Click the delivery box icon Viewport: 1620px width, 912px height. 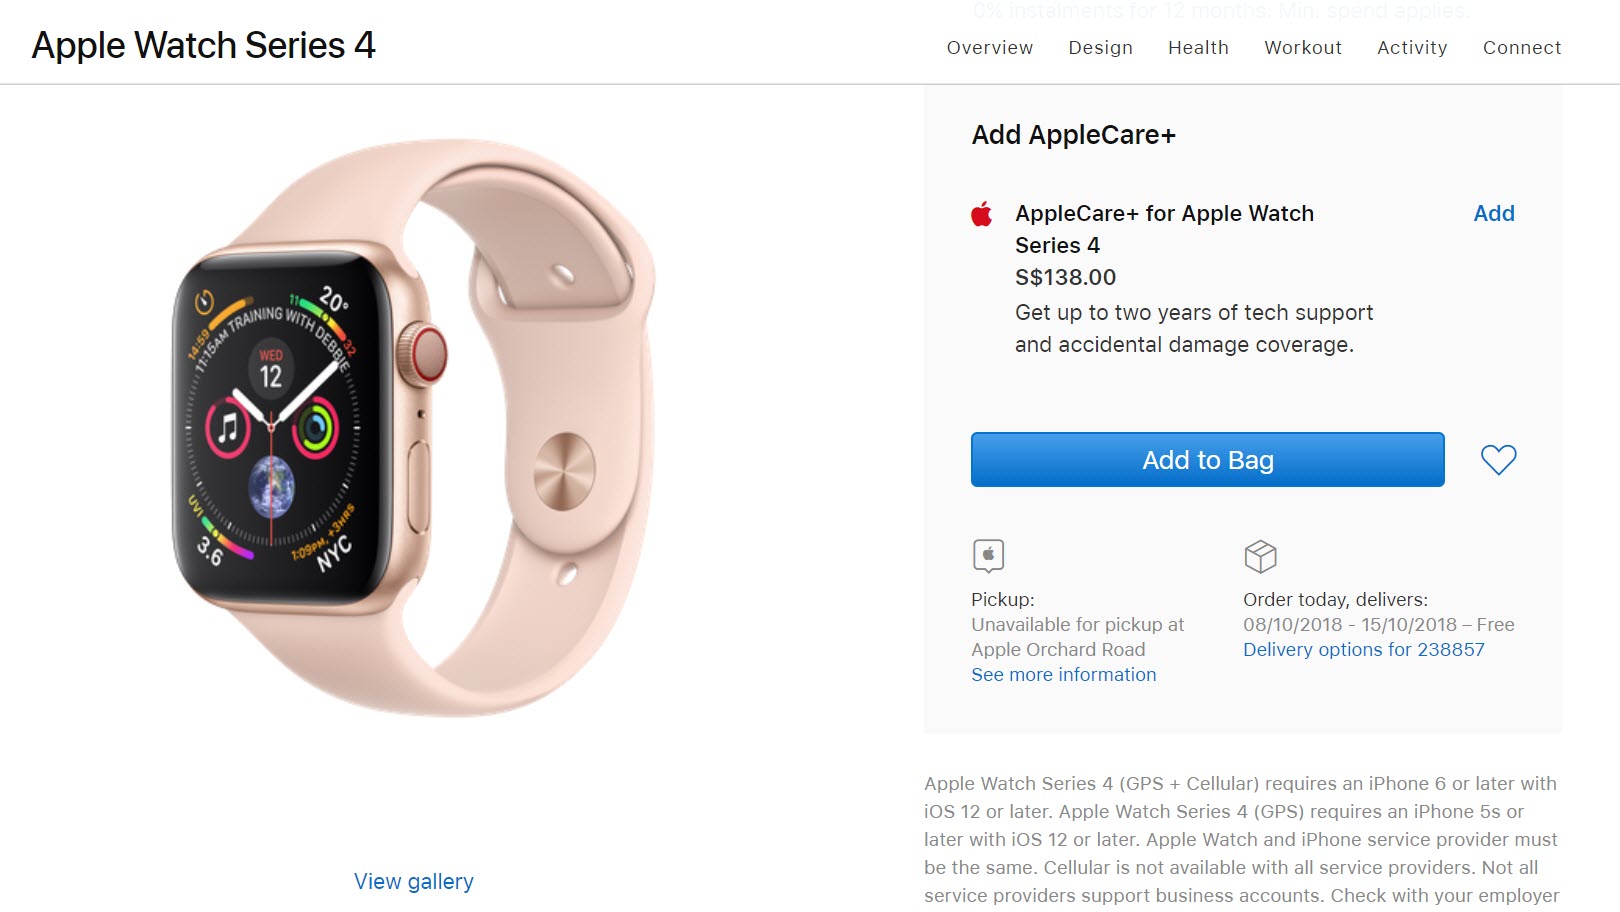tap(1260, 556)
